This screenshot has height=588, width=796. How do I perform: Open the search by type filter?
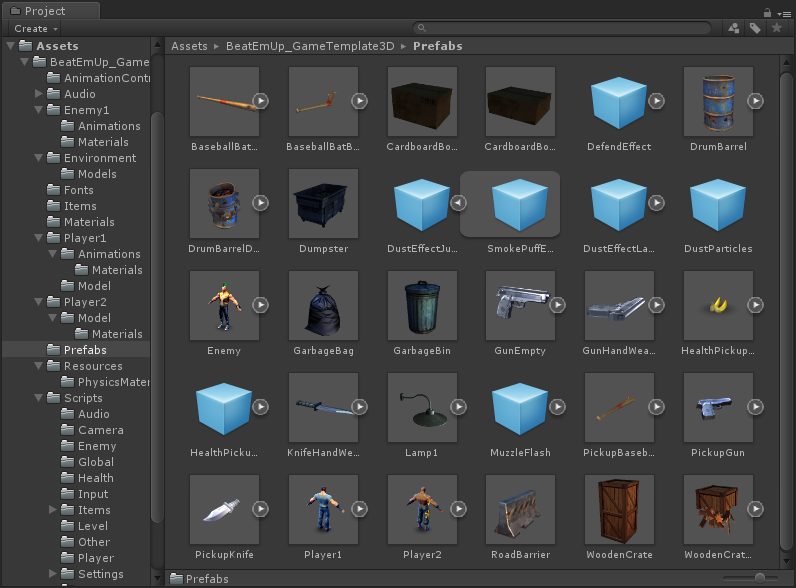(734, 28)
